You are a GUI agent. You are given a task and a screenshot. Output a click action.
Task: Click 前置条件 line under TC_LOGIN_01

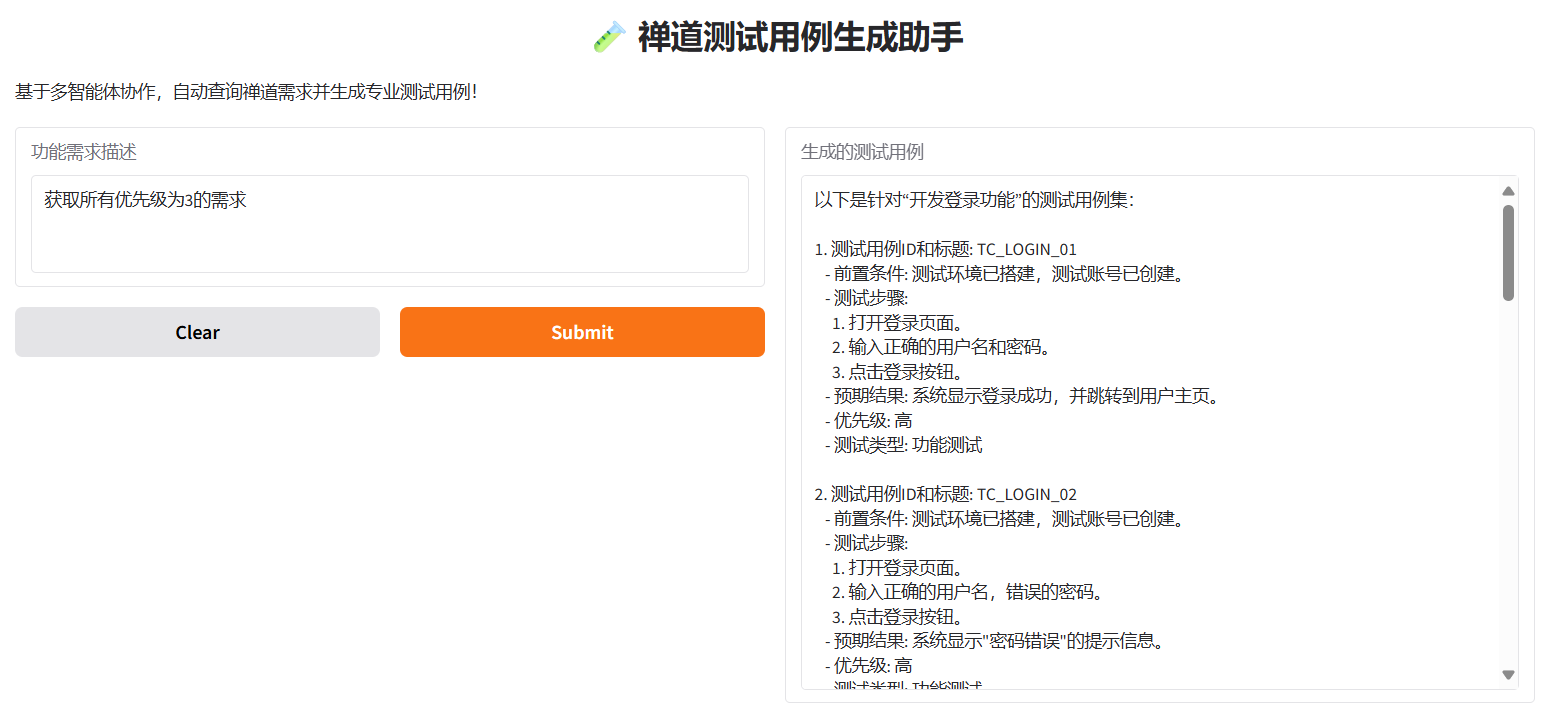pyautogui.click(x=1005, y=274)
